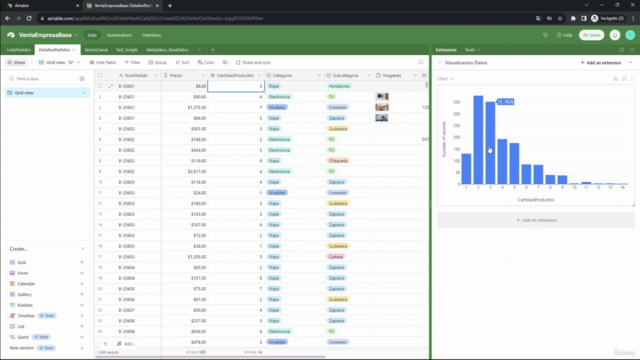Click Add an extension in header
The width and height of the screenshot is (640, 360).
click(x=600, y=63)
